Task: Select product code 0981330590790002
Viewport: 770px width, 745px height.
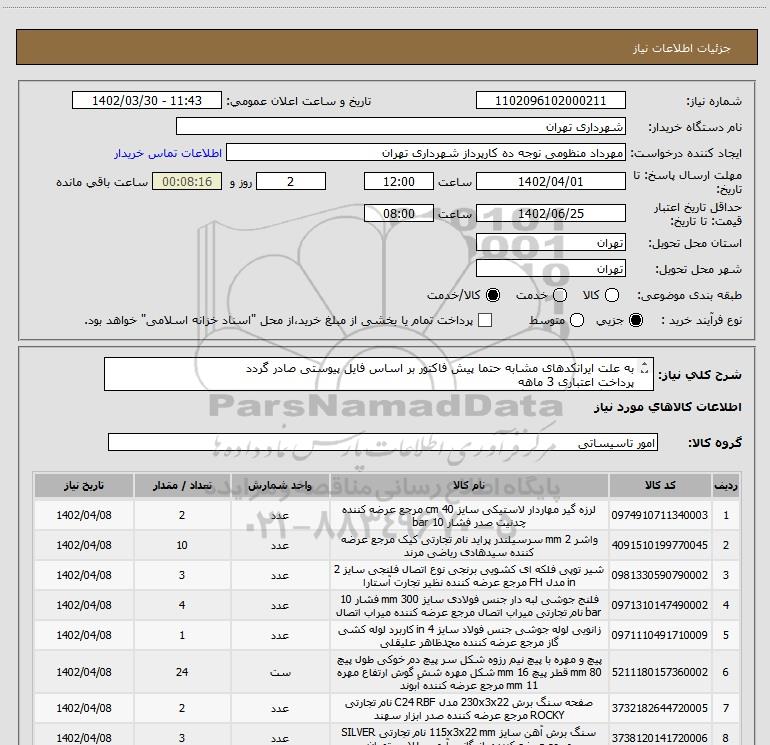Action: click(660, 575)
